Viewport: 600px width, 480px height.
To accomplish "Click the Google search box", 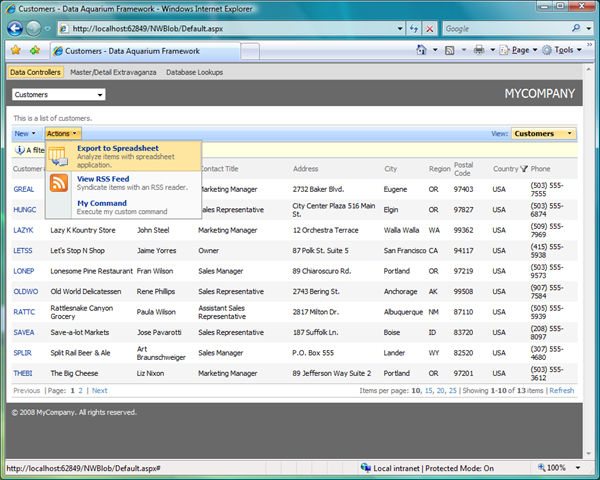I will [x=507, y=29].
